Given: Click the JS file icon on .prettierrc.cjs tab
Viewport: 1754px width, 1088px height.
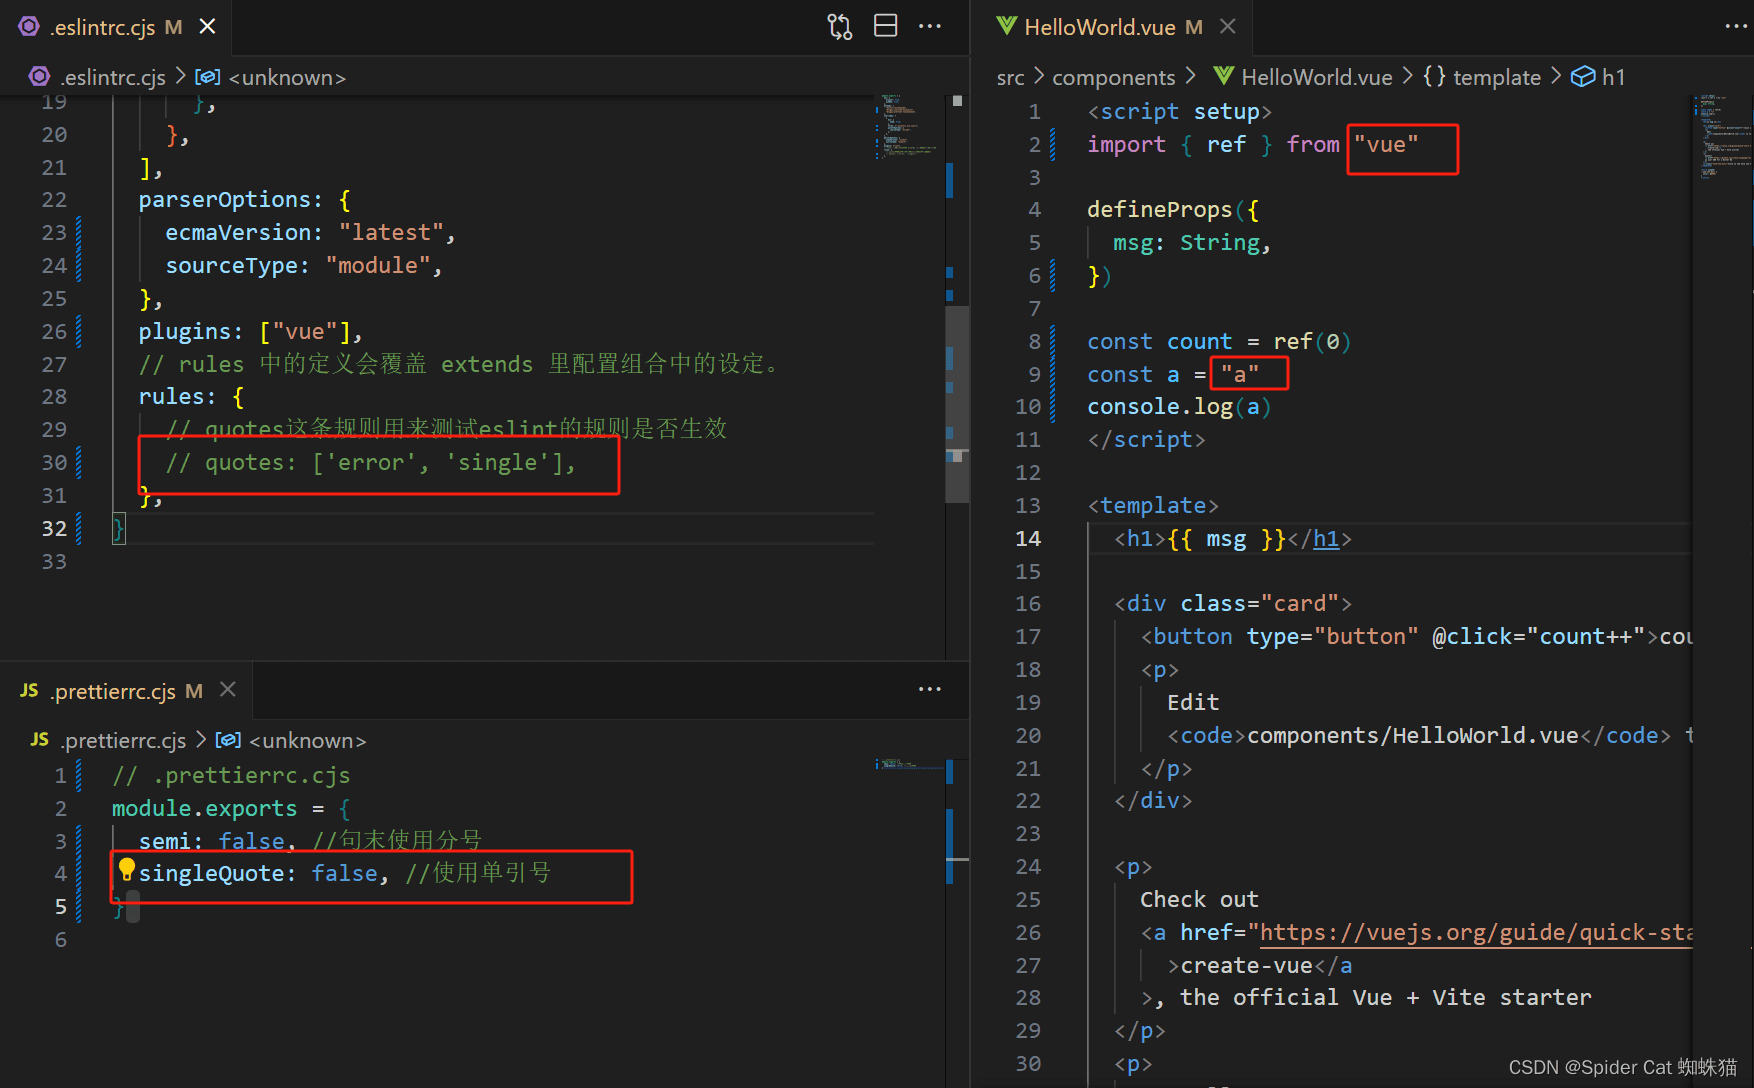Looking at the screenshot, I should point(29,690).
